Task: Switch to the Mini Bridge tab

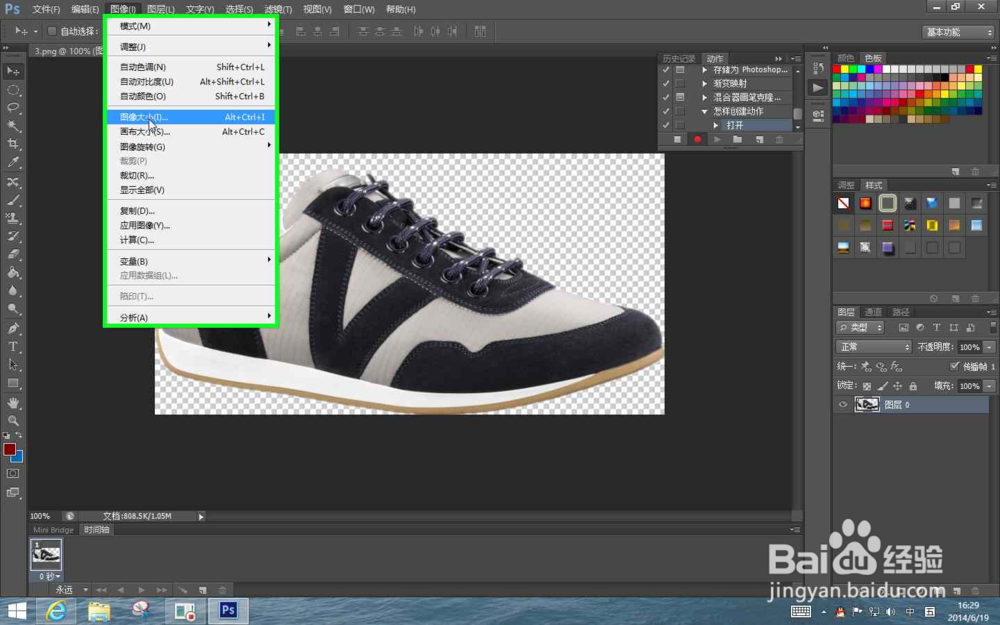Action: tap(53, 530)
